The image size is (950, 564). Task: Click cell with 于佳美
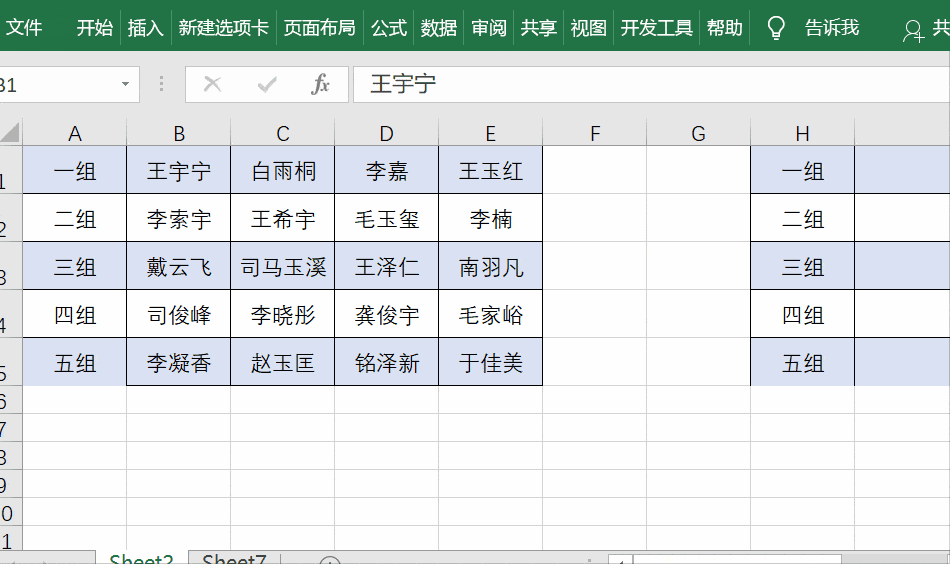[x=491, y=363]
